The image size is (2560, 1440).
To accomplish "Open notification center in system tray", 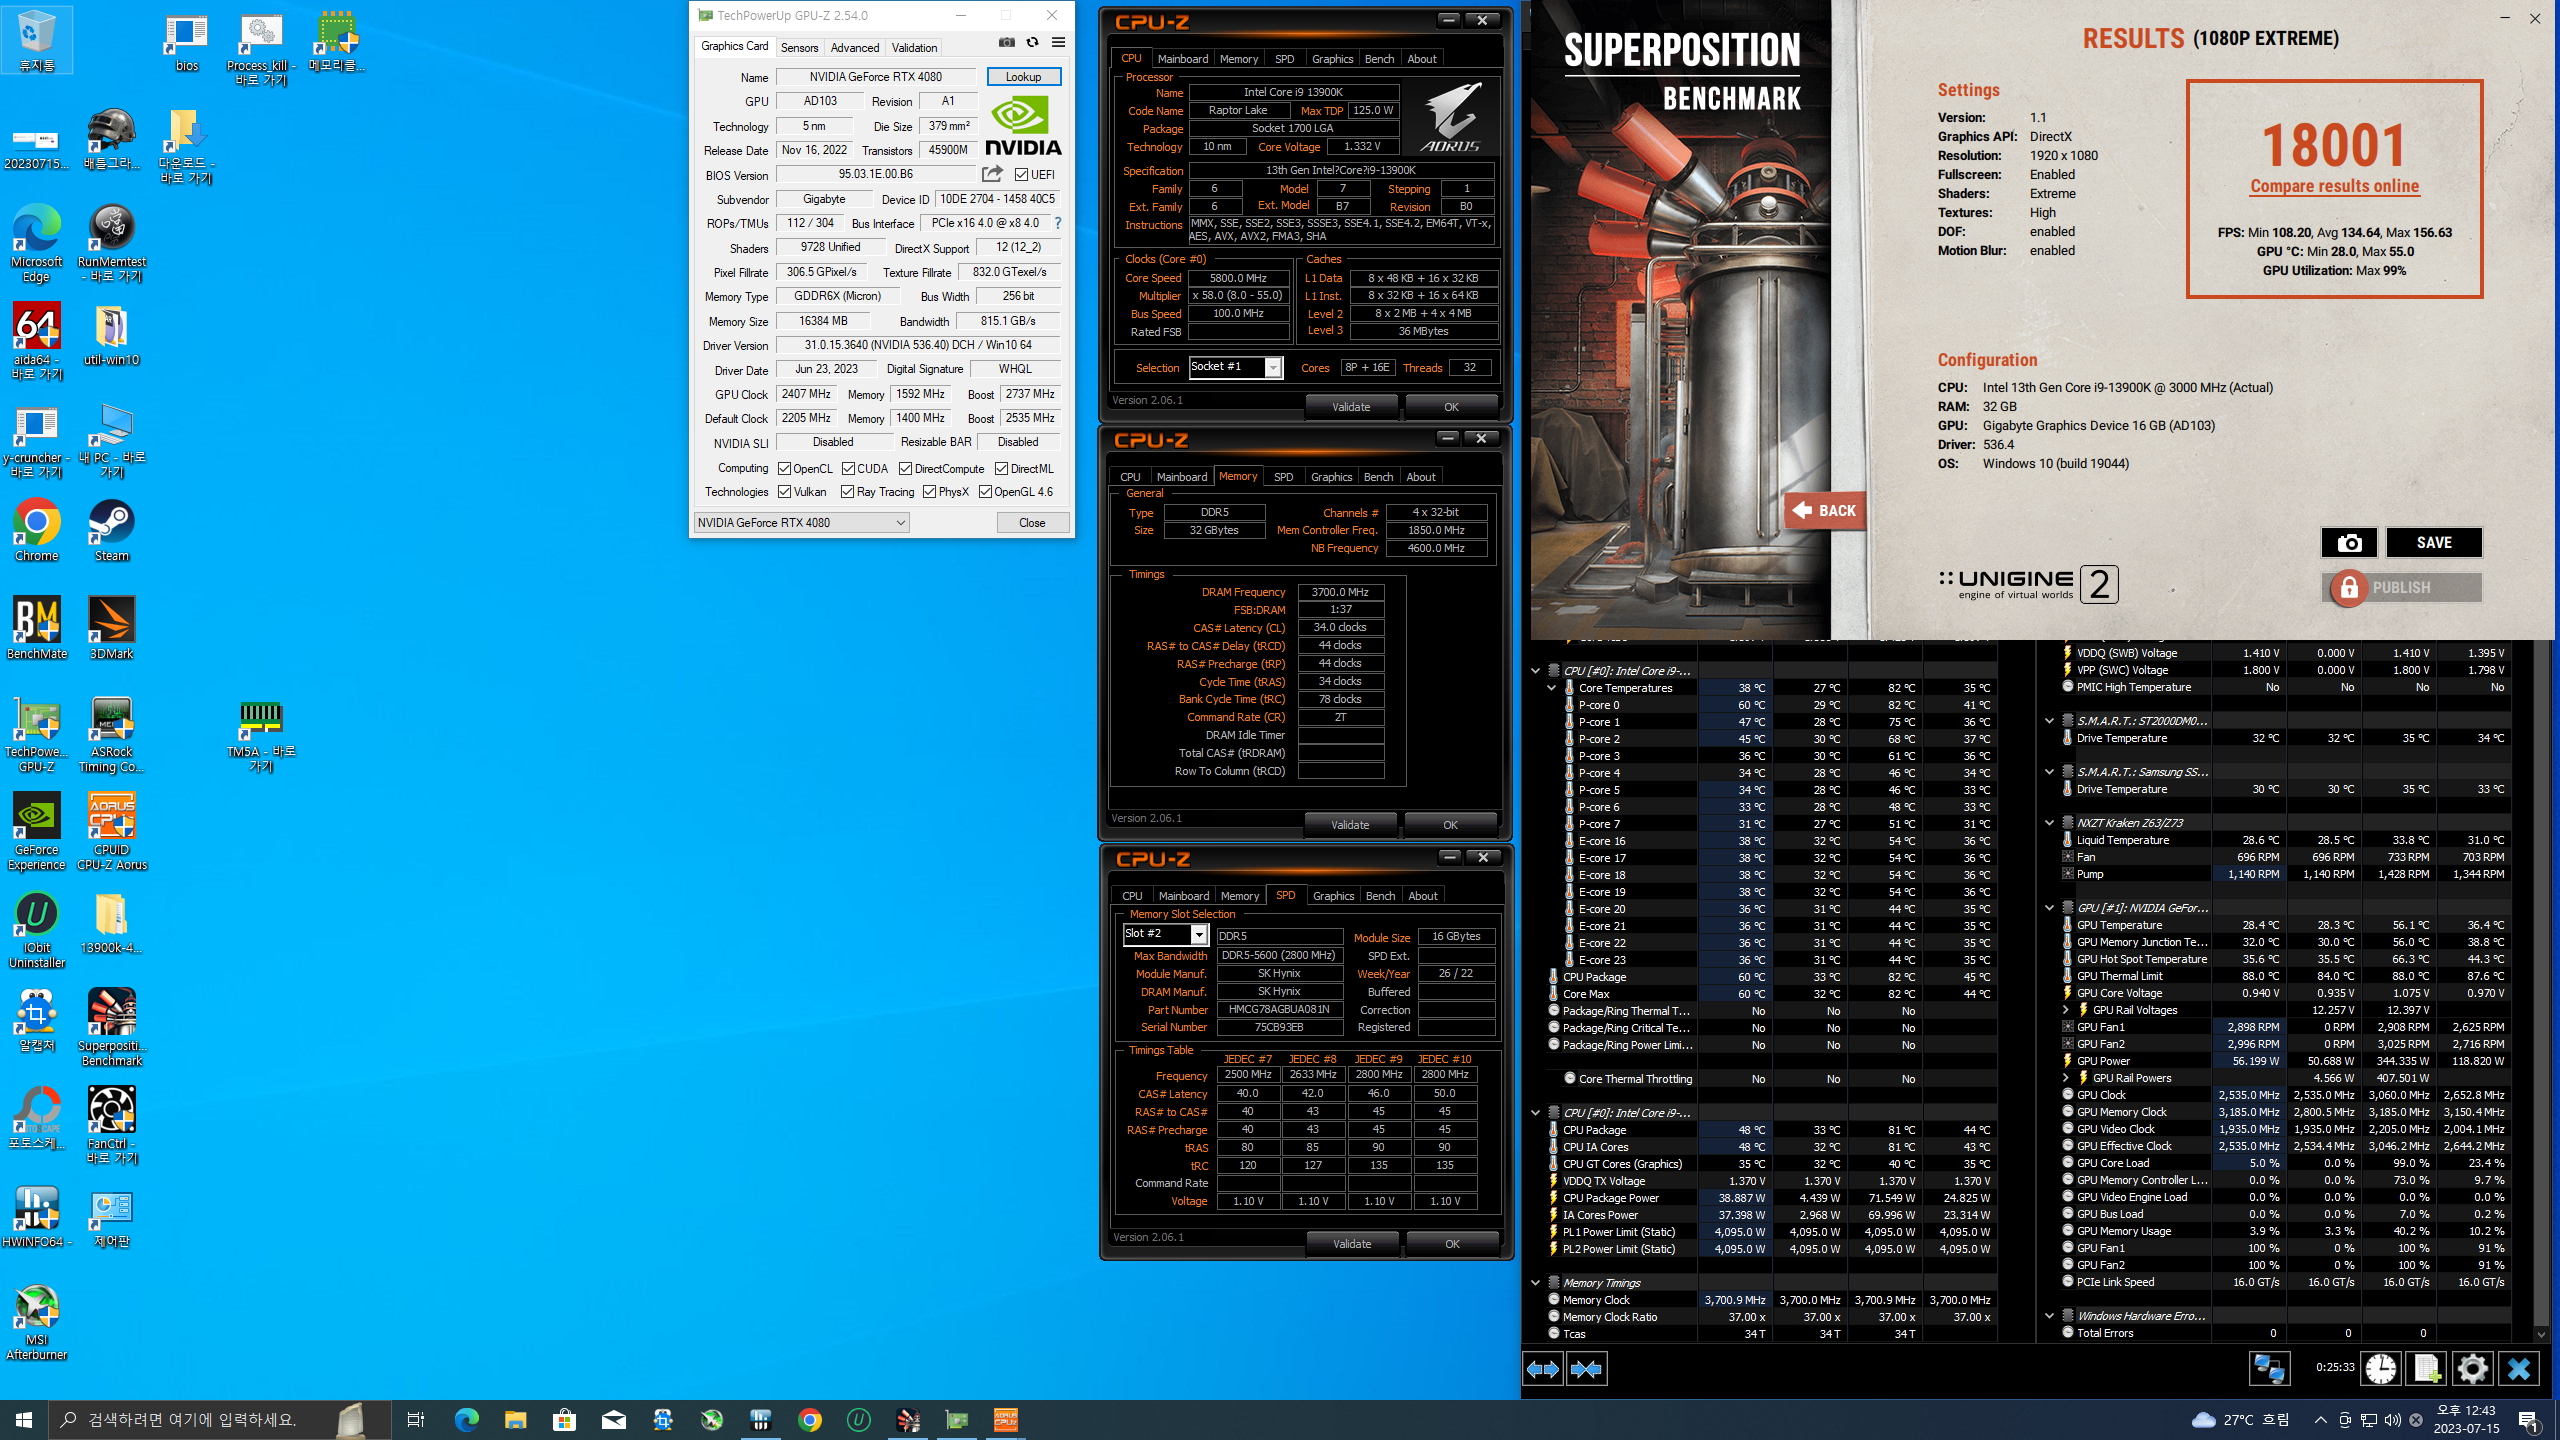I will (x=2528, y=1419).
